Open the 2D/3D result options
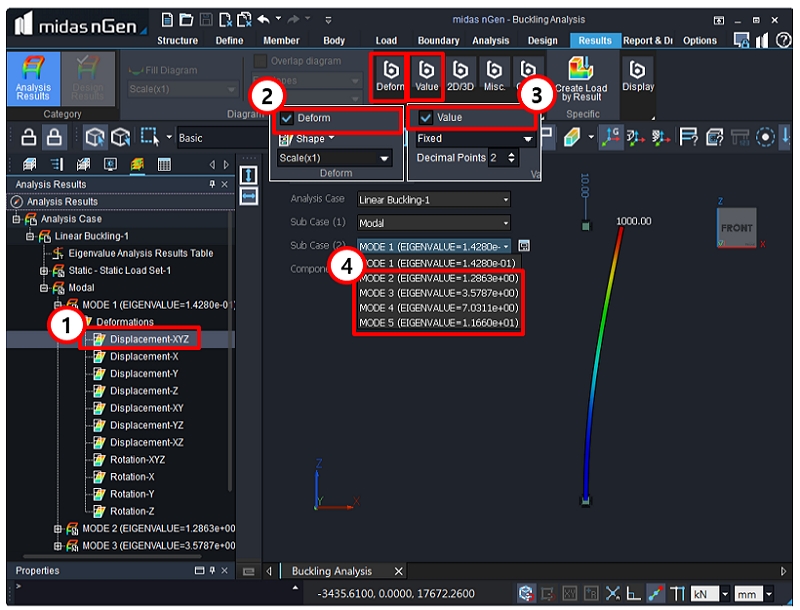This screenshot has height=610, width=800. pos(460,75)
